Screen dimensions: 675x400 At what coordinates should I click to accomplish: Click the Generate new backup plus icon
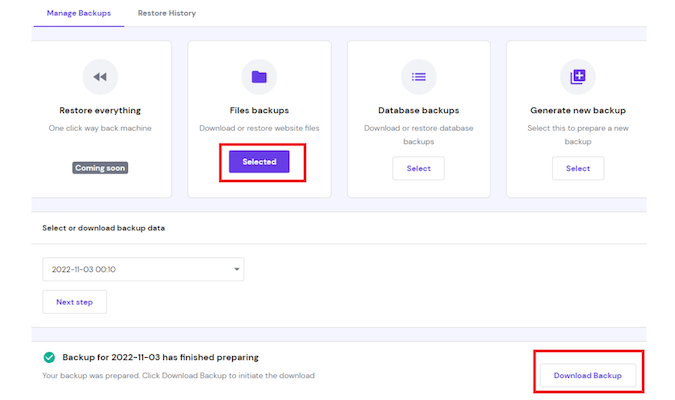tap(578, 77)
